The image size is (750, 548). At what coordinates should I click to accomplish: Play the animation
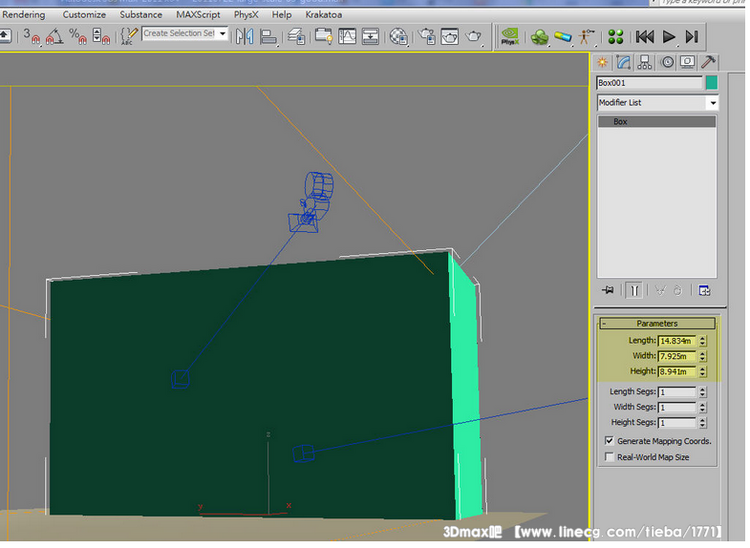pos(669,37)
